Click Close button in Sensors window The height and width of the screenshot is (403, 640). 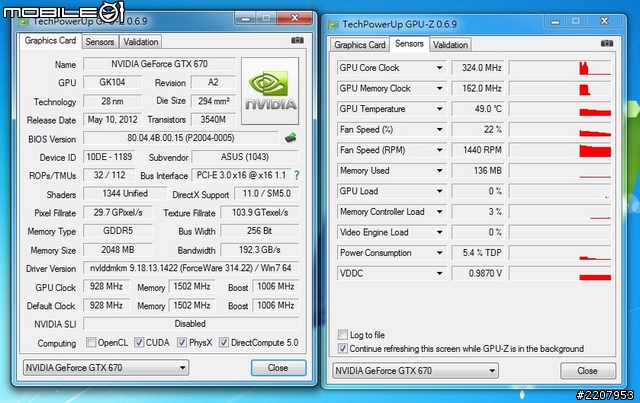click(x=588, y=371)
